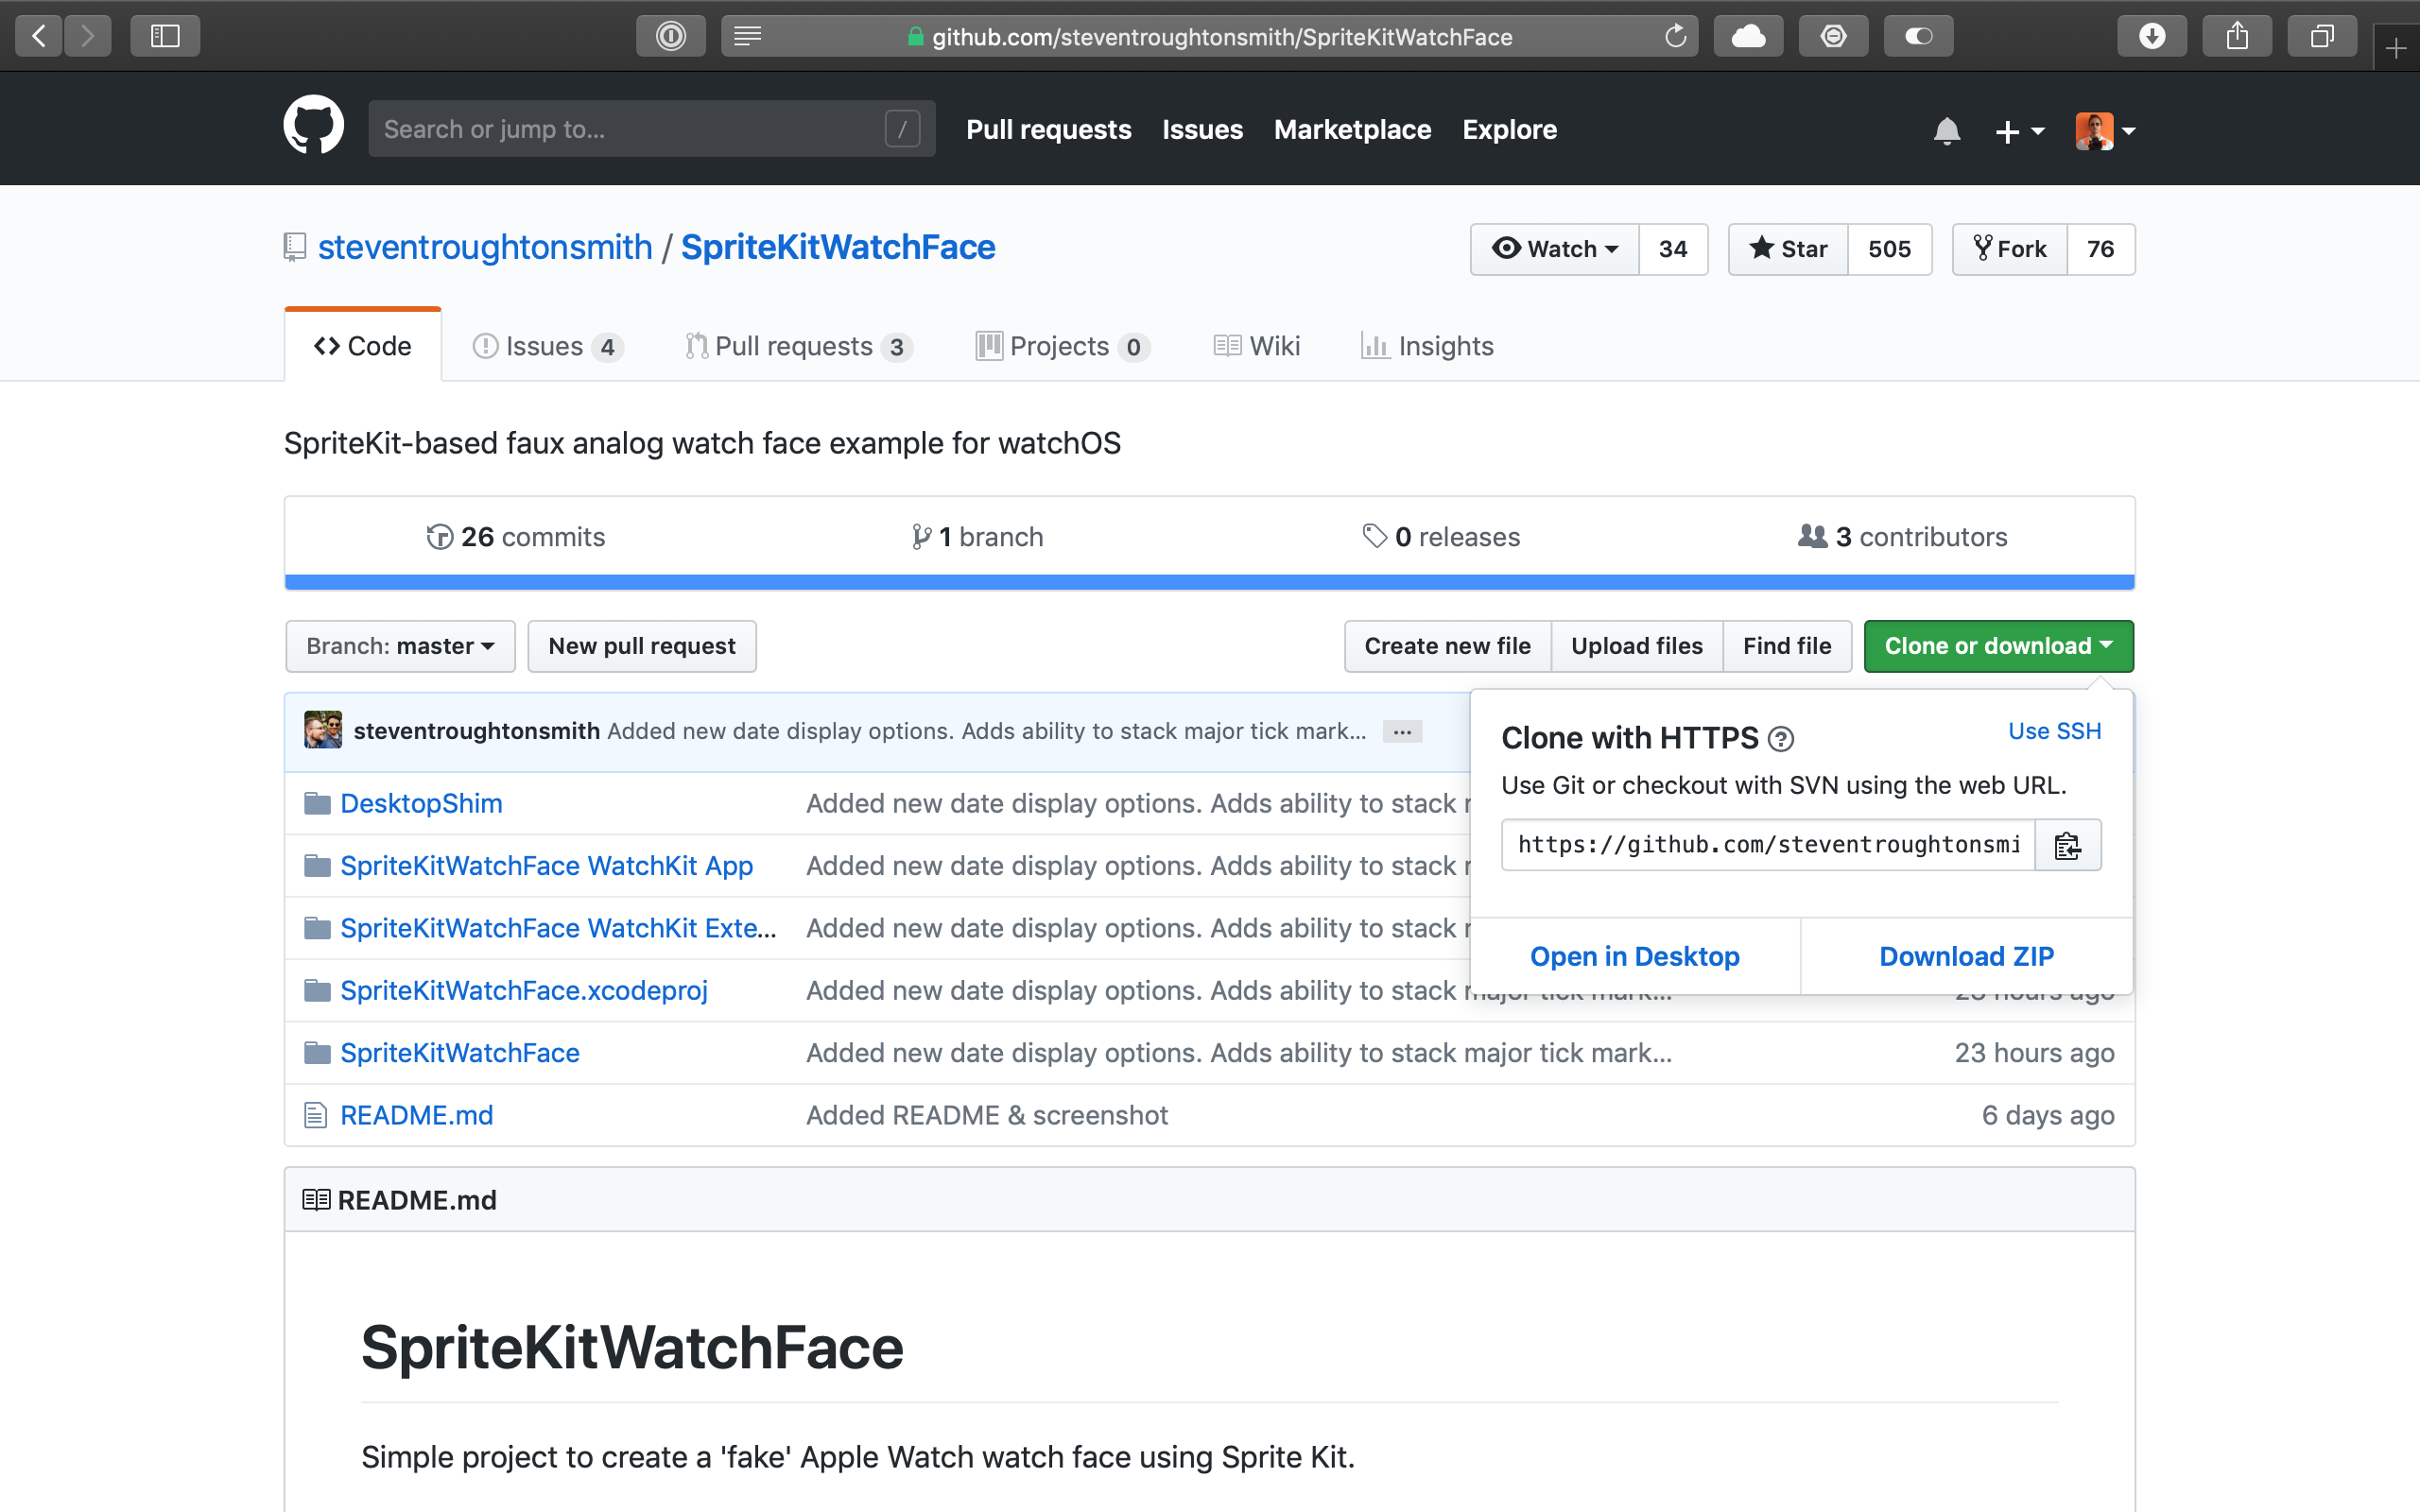2420x1512 pixels.
Task: Open Pull requests in top navigation
Action: pyautogui.click(x=1049, y=130)
